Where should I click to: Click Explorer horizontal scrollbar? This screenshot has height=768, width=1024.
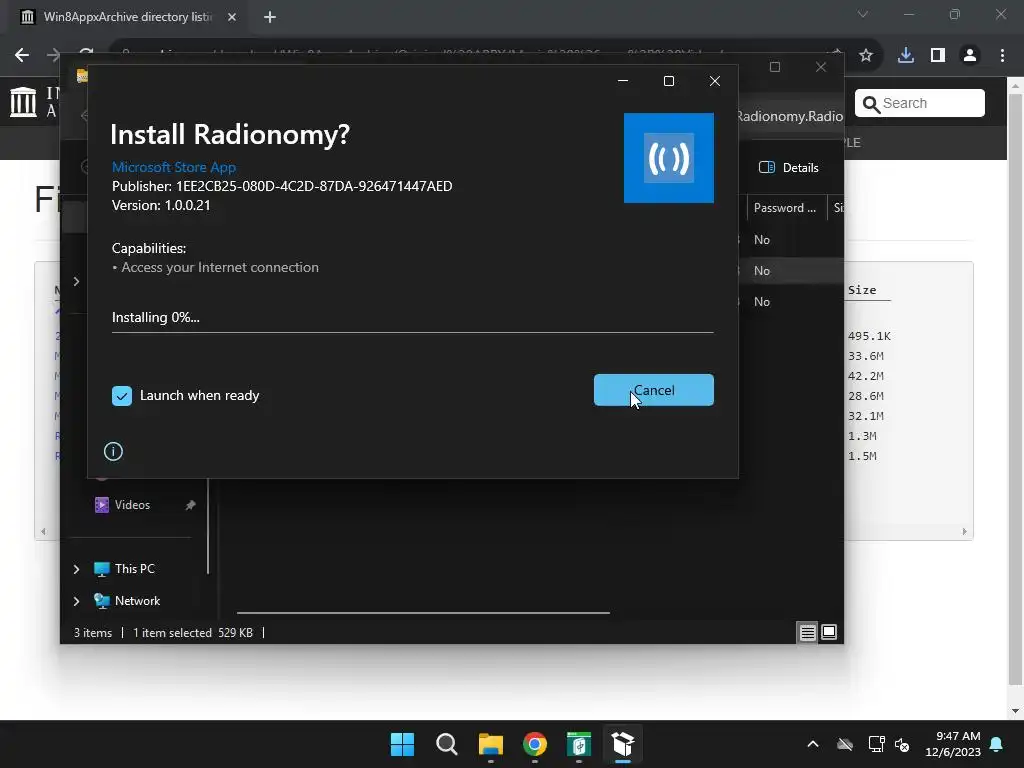click(423, 613)
